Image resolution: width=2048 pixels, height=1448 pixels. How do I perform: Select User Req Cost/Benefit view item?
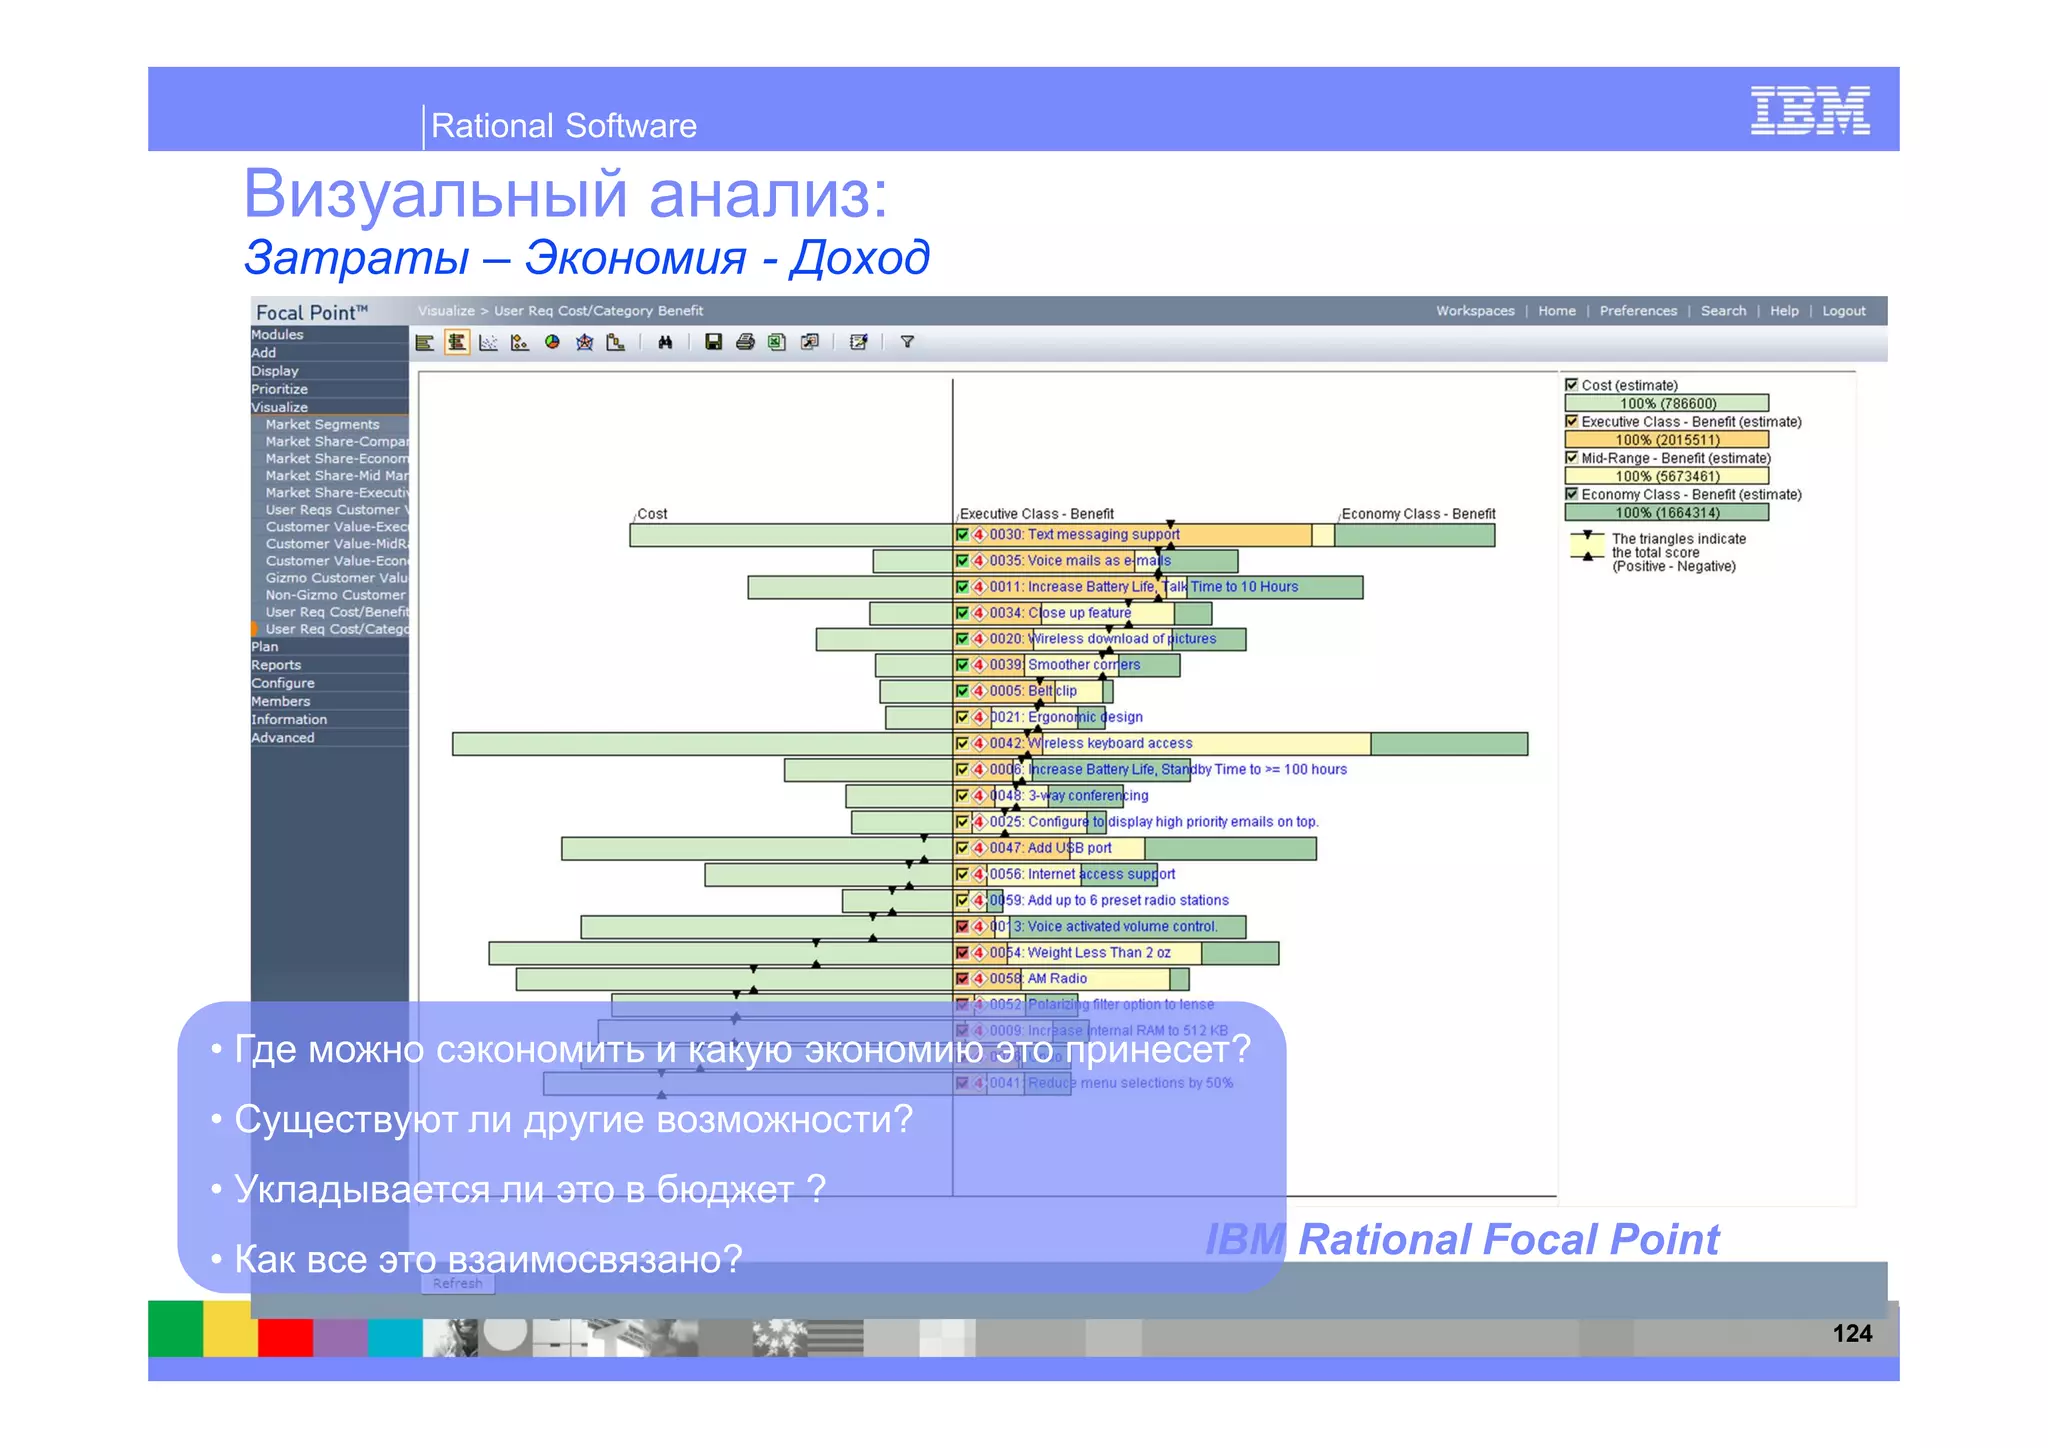[x=336, y=612]
